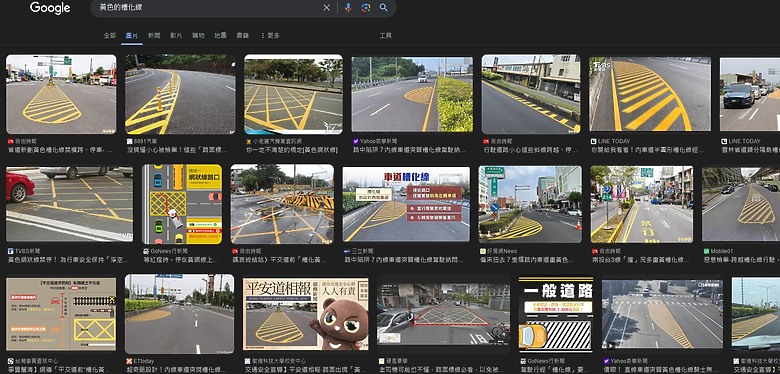Image resolution: width=780 pixels, height=374 pixels.
Task: Switch to the 全部 tab
Action: (109, 36)
